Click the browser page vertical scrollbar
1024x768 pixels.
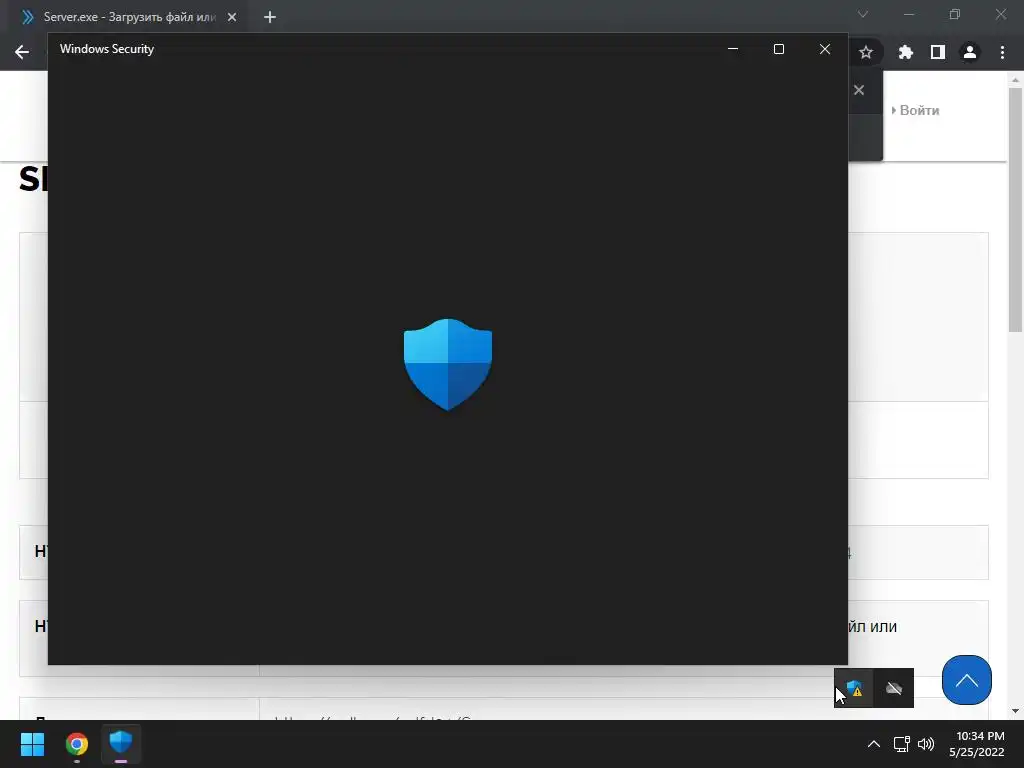point(1014,209)
